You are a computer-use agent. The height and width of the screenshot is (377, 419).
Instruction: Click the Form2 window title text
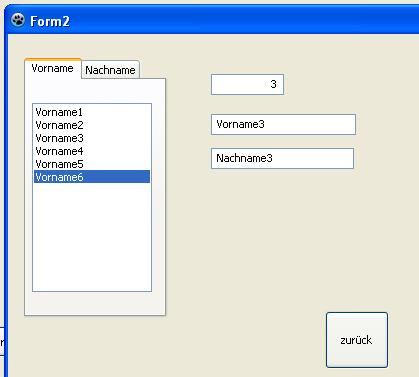pyautogui.click(x=50, y=21)
